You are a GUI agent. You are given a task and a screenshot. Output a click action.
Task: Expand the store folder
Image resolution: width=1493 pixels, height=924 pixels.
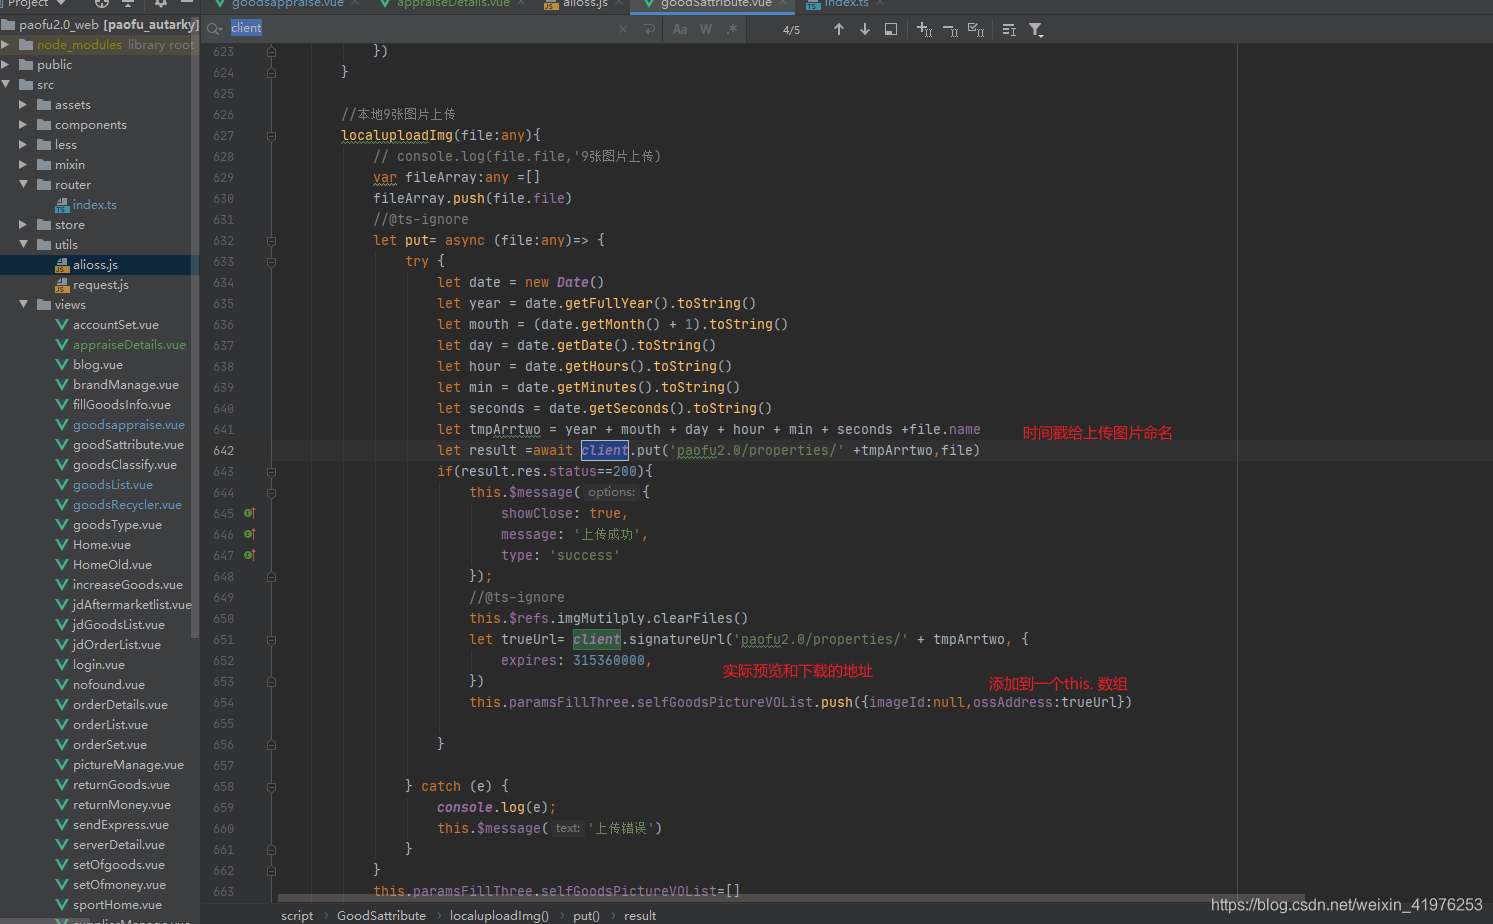click(x=23, y=224)
